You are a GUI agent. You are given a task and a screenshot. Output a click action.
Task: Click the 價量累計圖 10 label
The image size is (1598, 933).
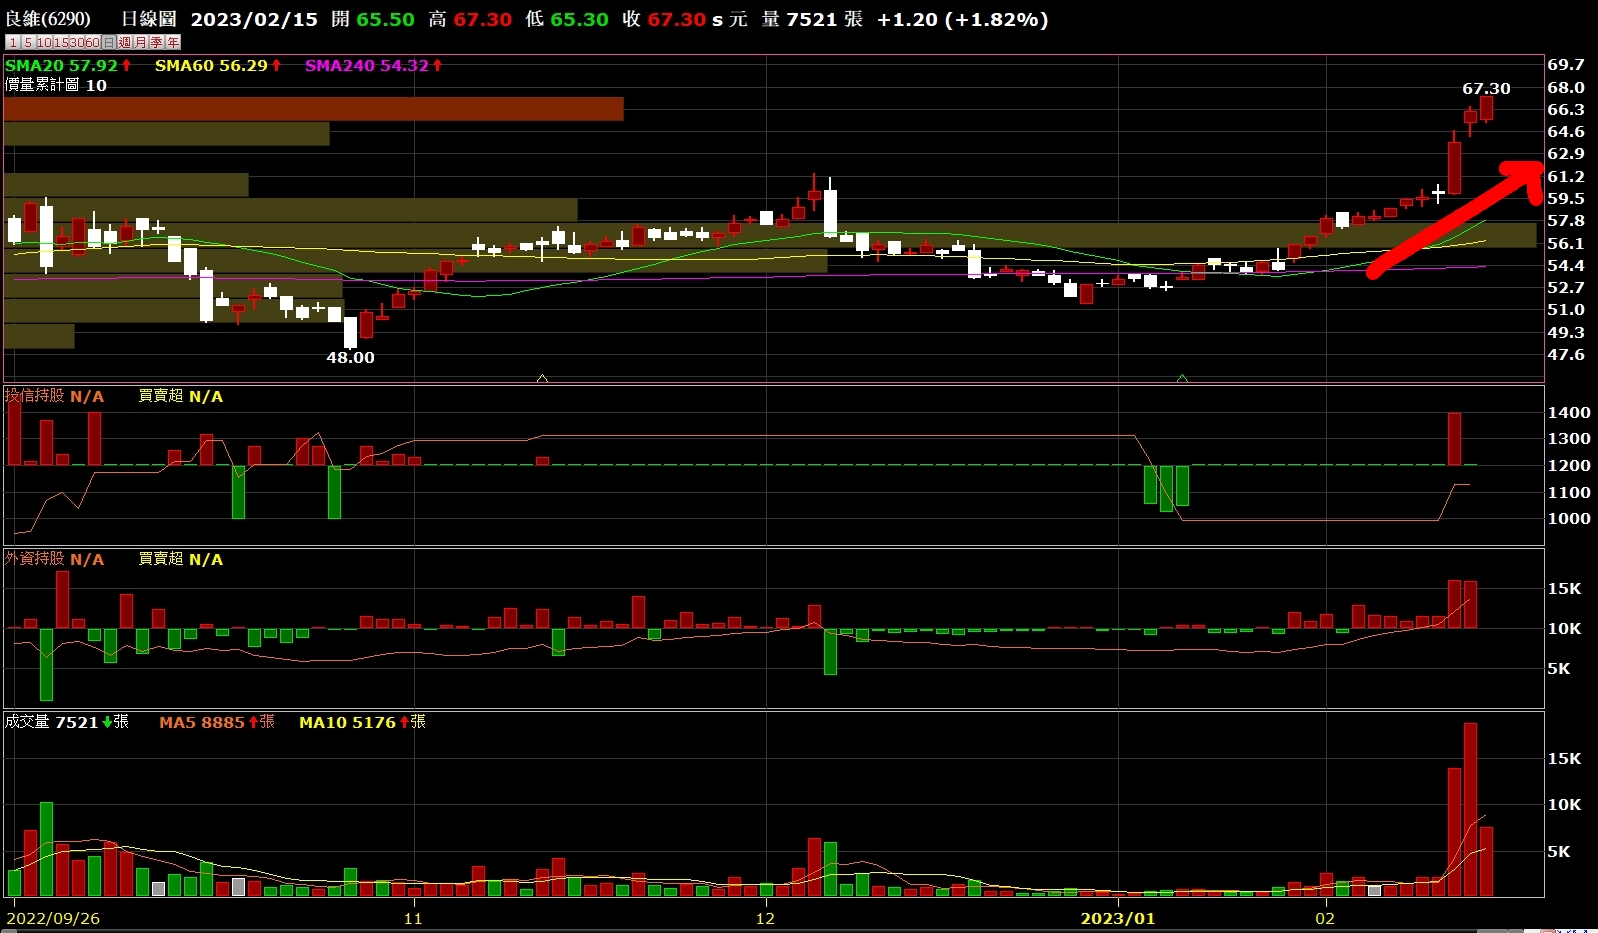coord(56,85)
